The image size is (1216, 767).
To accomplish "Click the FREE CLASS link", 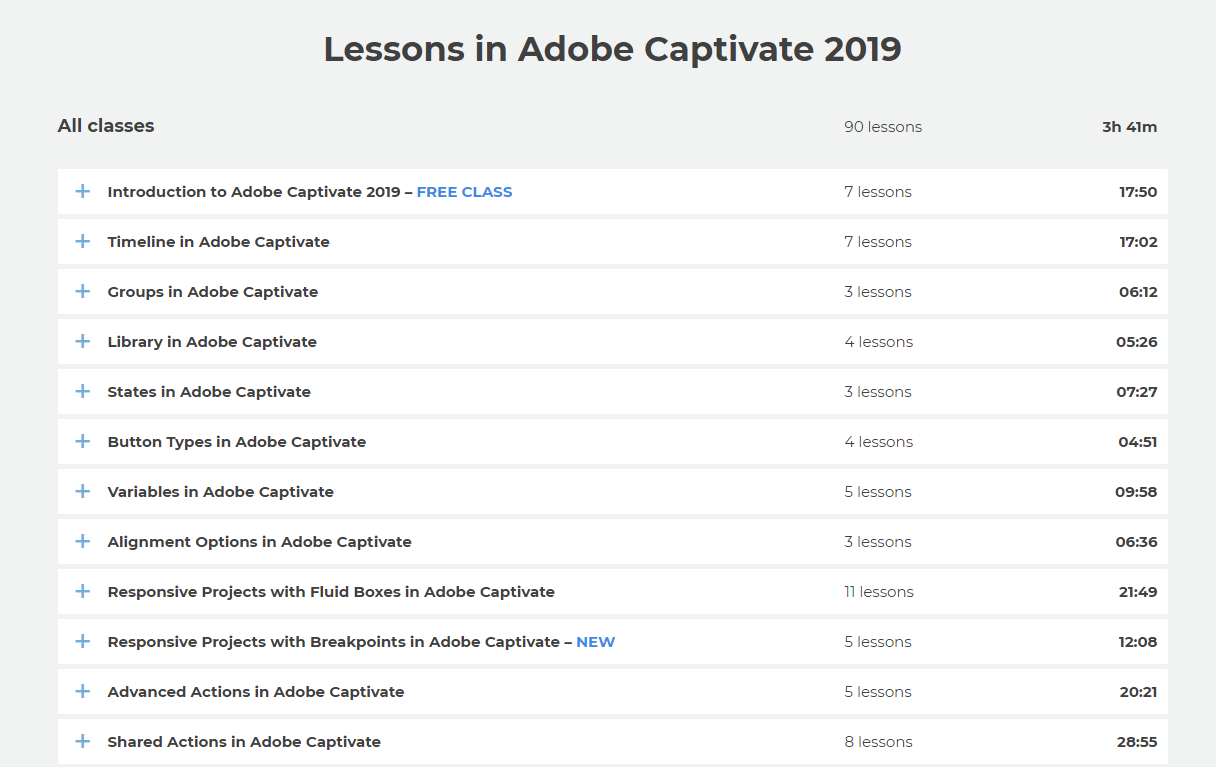I will pyautogui.click(x=464, y=192).
